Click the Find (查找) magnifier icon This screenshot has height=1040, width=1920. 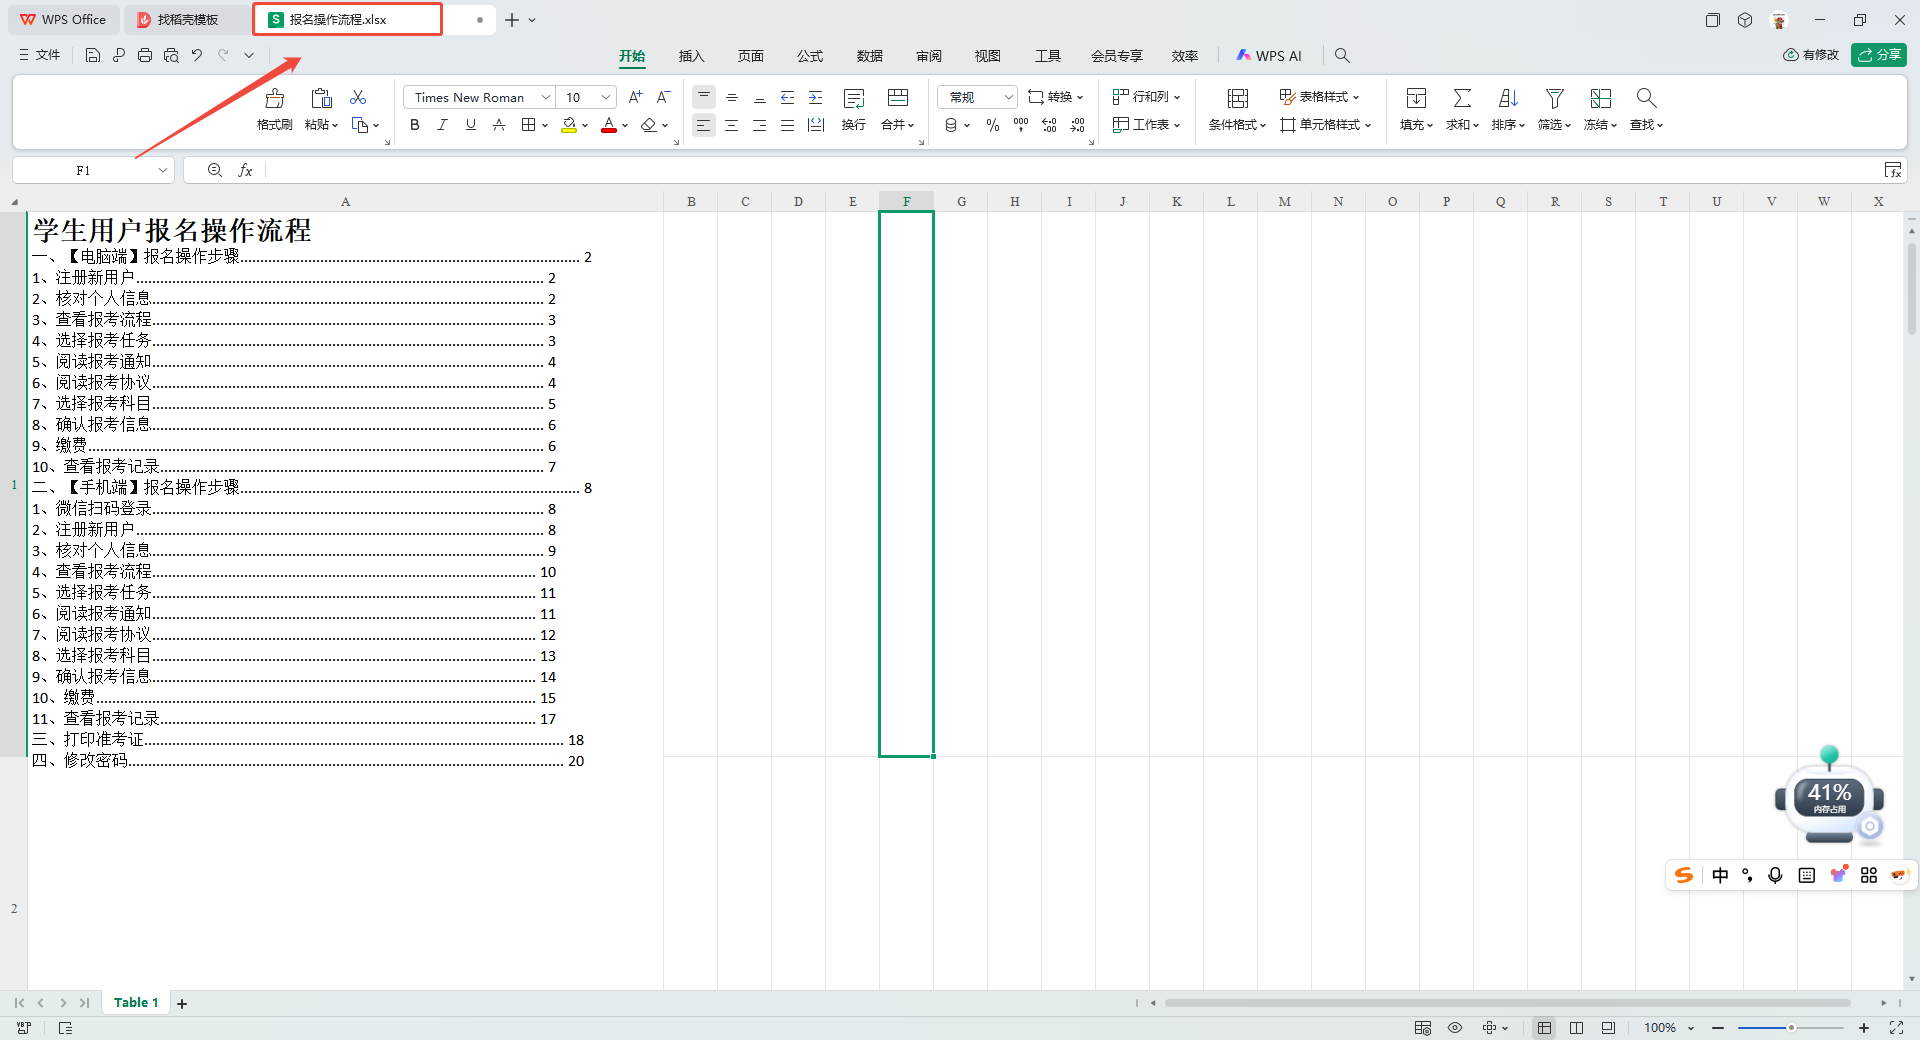[x=1646, y=98]
